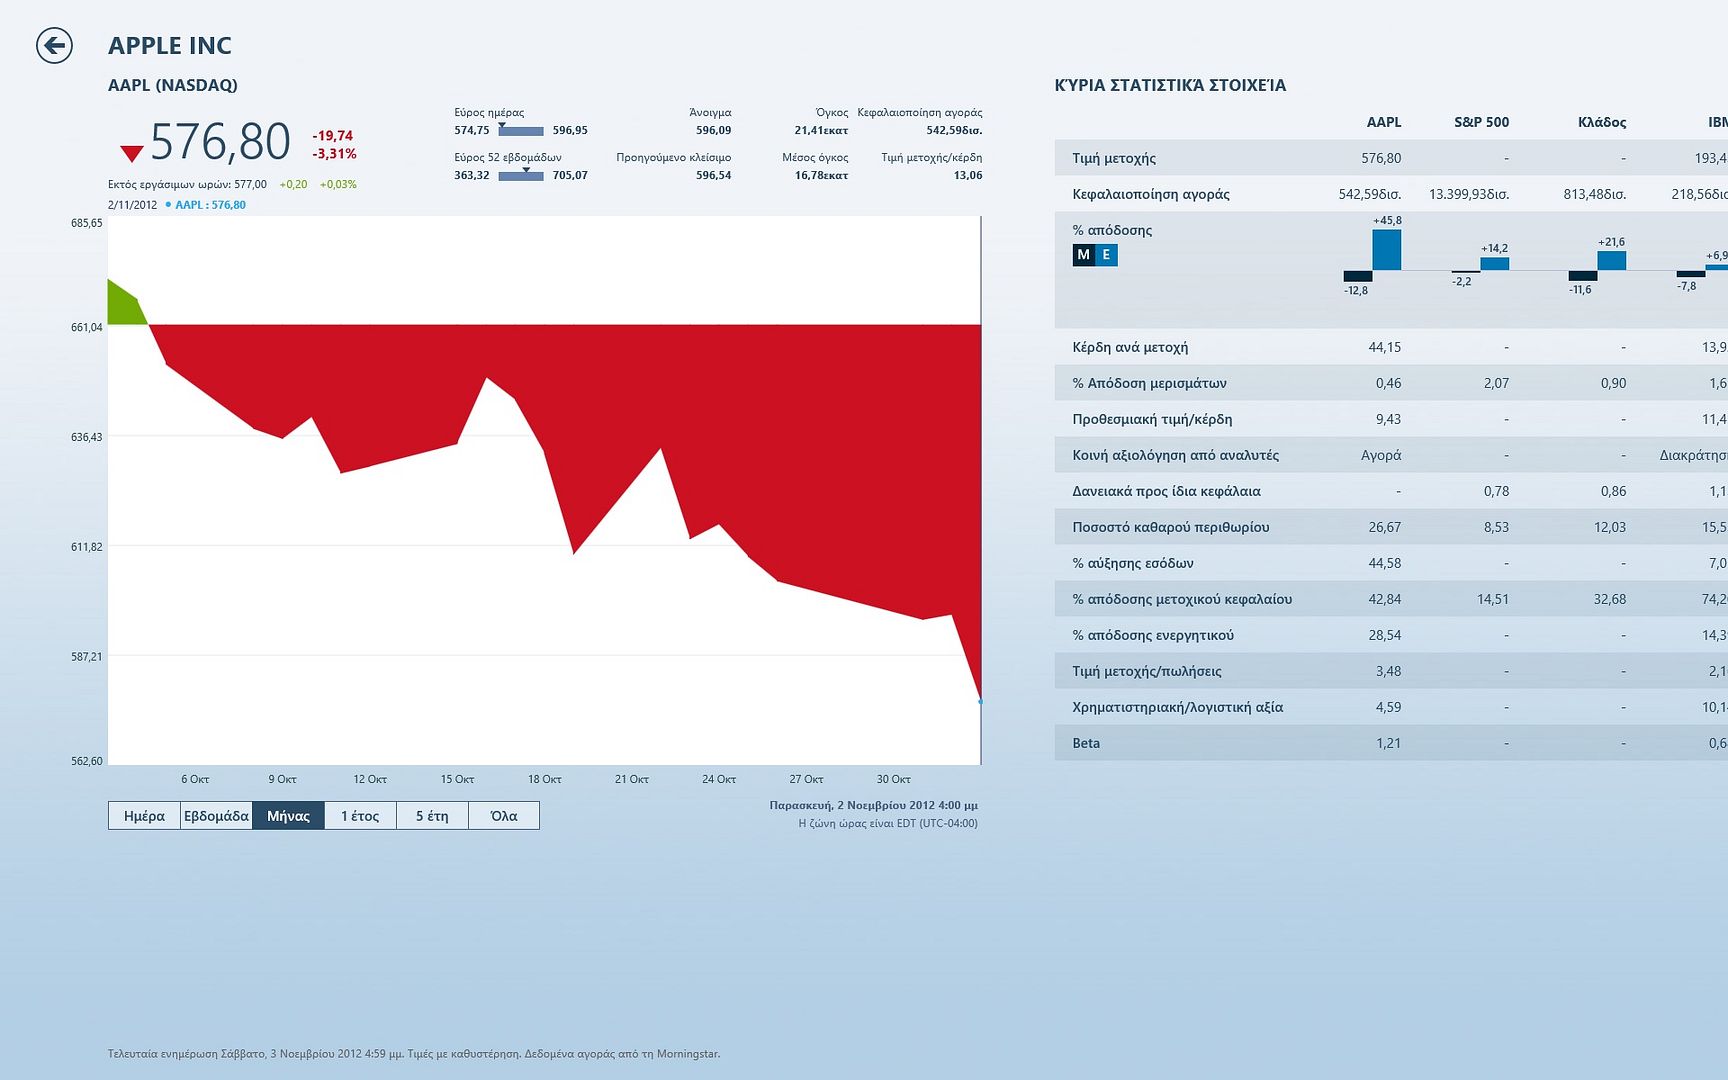Click the APPLE INC title
1728x1080 pixels.
click(x=170, y=46)
